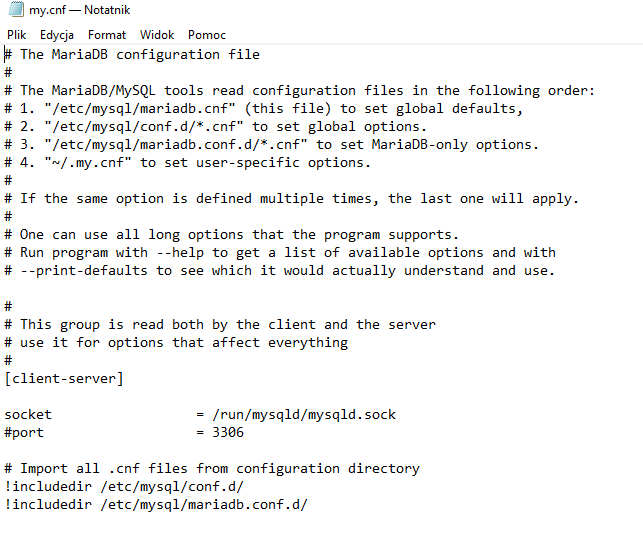This screenshot has width=643, height=543.
Task: Click the Notepad icon in title bar
Action: (15, 11)
